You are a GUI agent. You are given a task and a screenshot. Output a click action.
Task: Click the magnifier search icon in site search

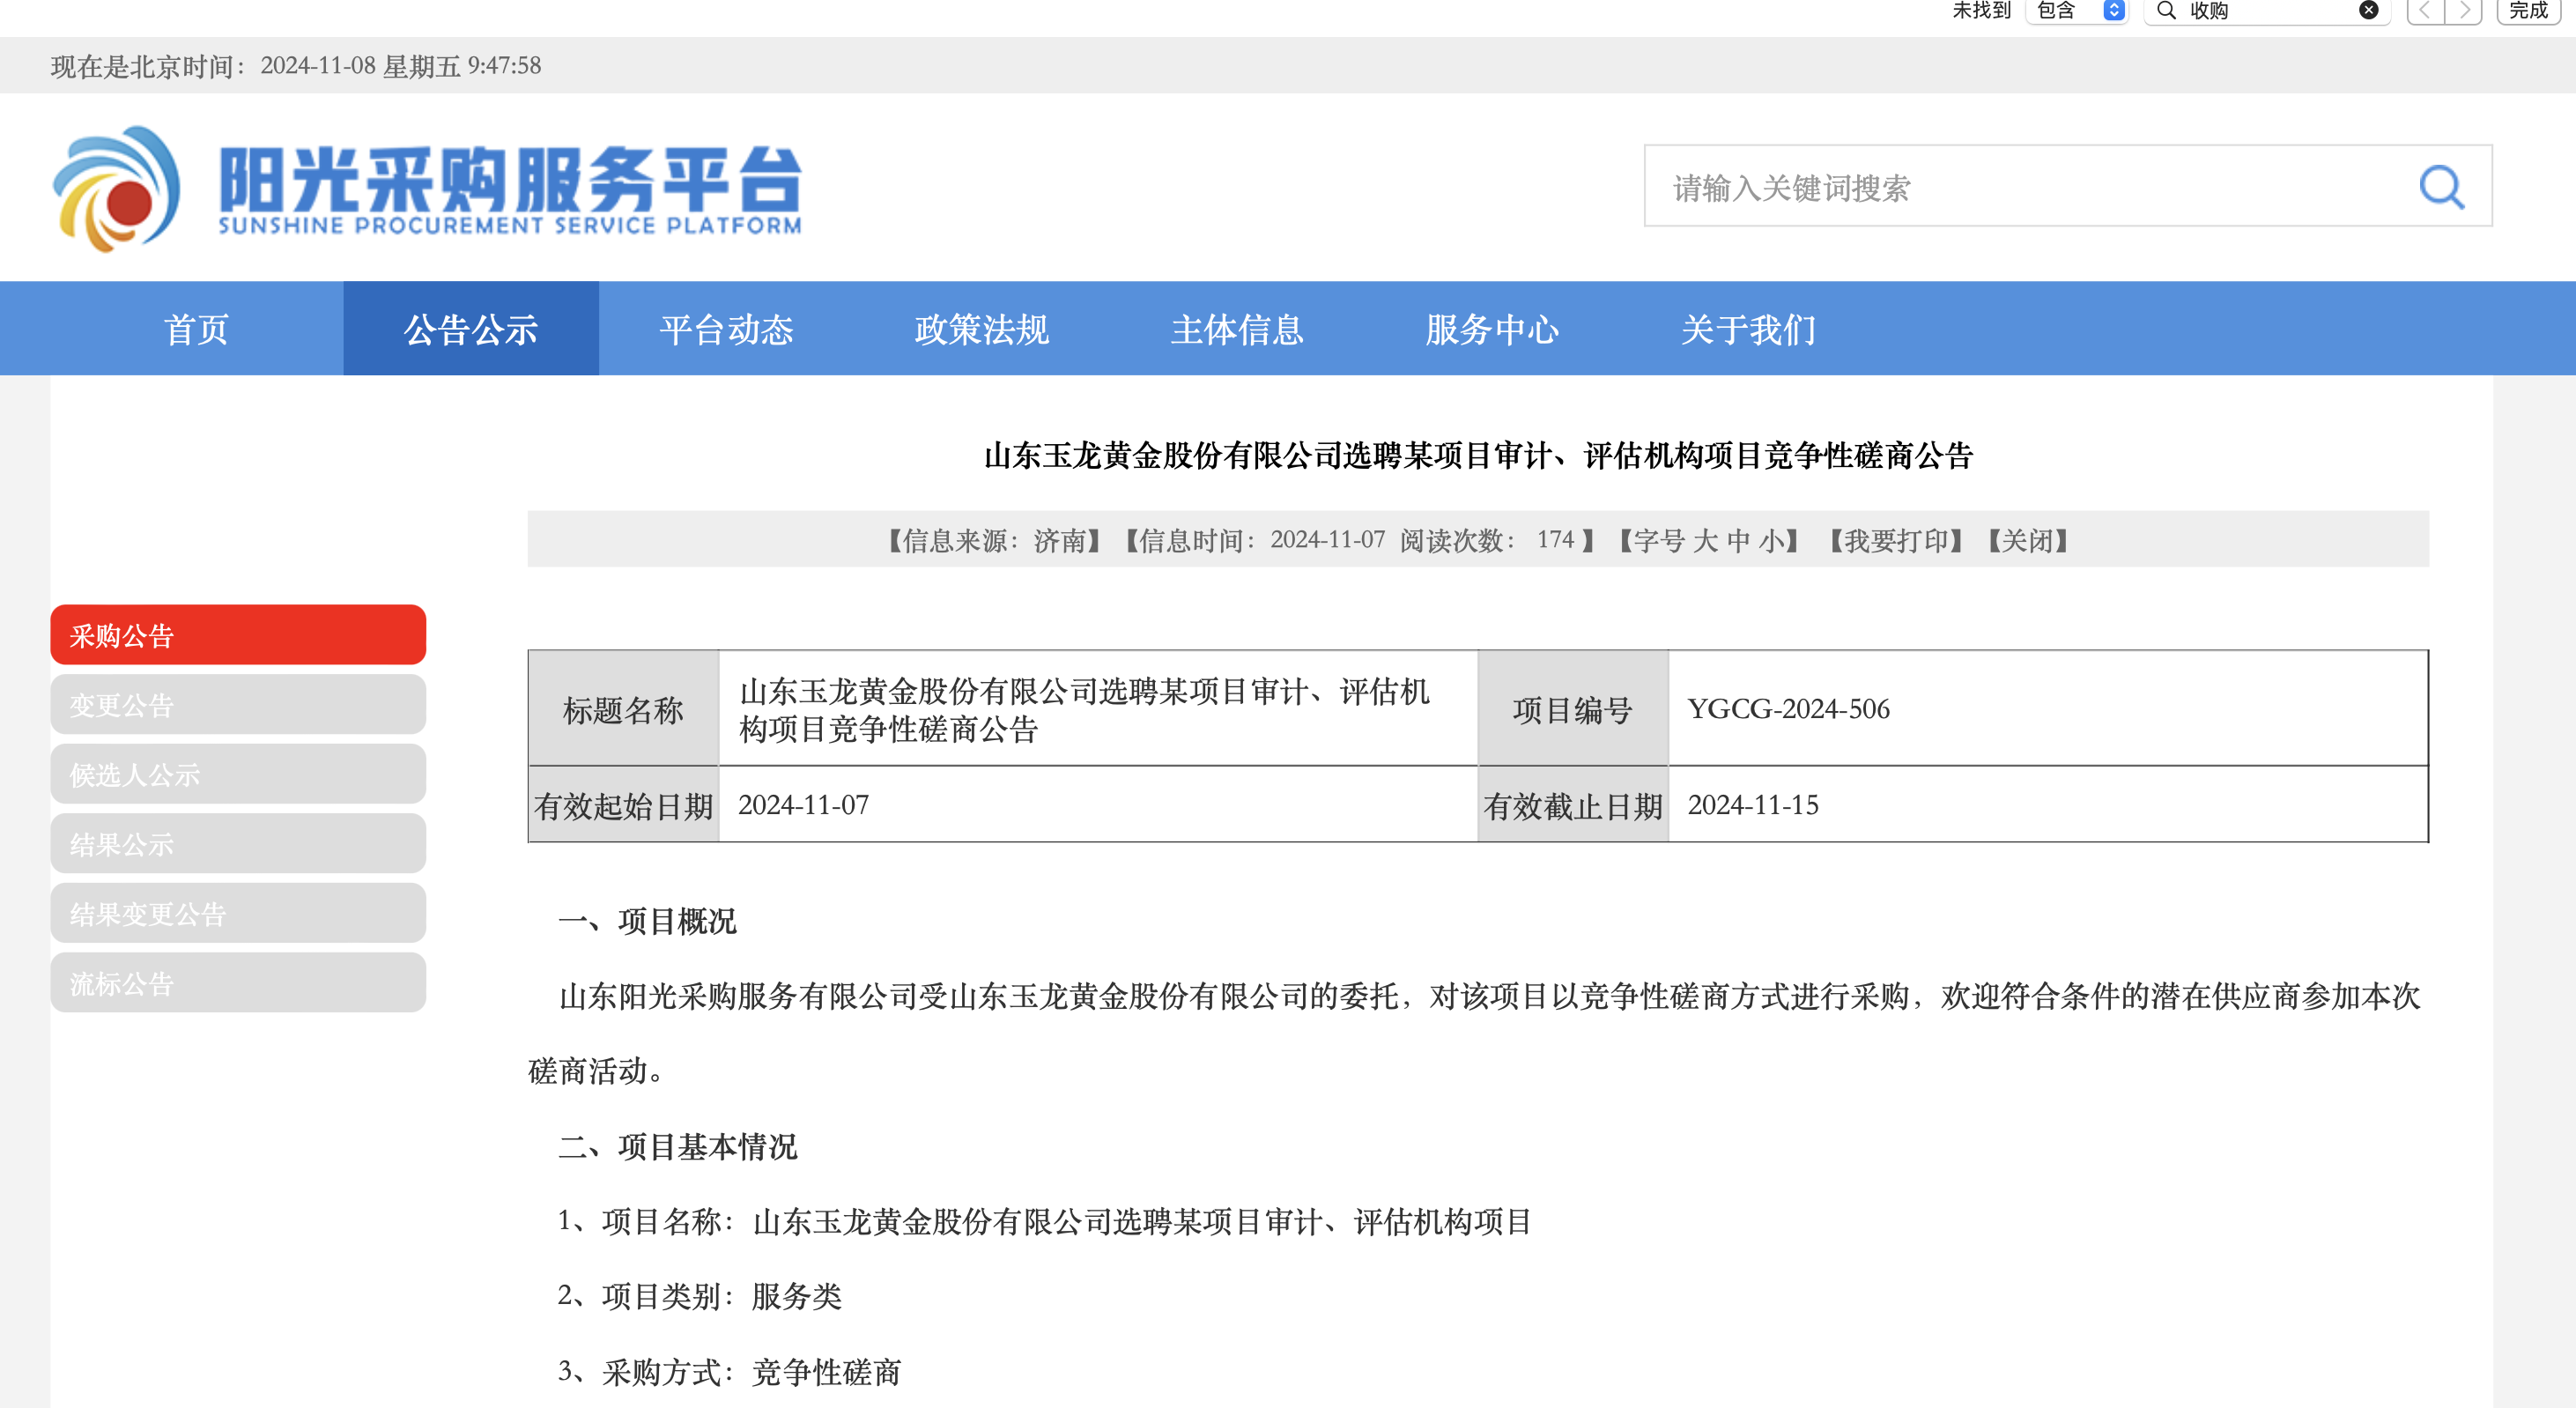pyautogui.click(x=2441, y=187)
